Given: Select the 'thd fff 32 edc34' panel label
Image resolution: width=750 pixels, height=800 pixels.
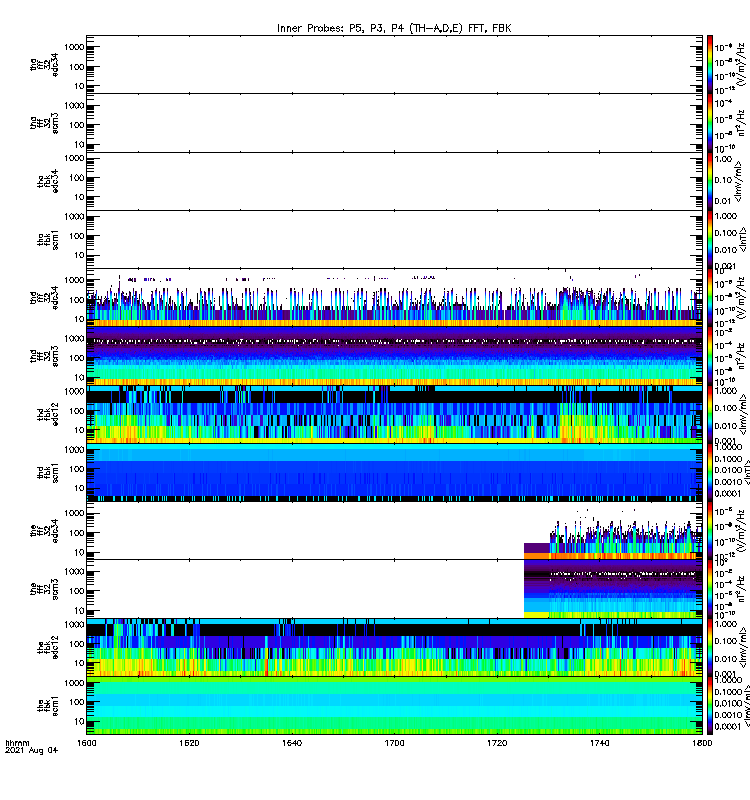Looking at the screenshot, I should pos(44,297).
